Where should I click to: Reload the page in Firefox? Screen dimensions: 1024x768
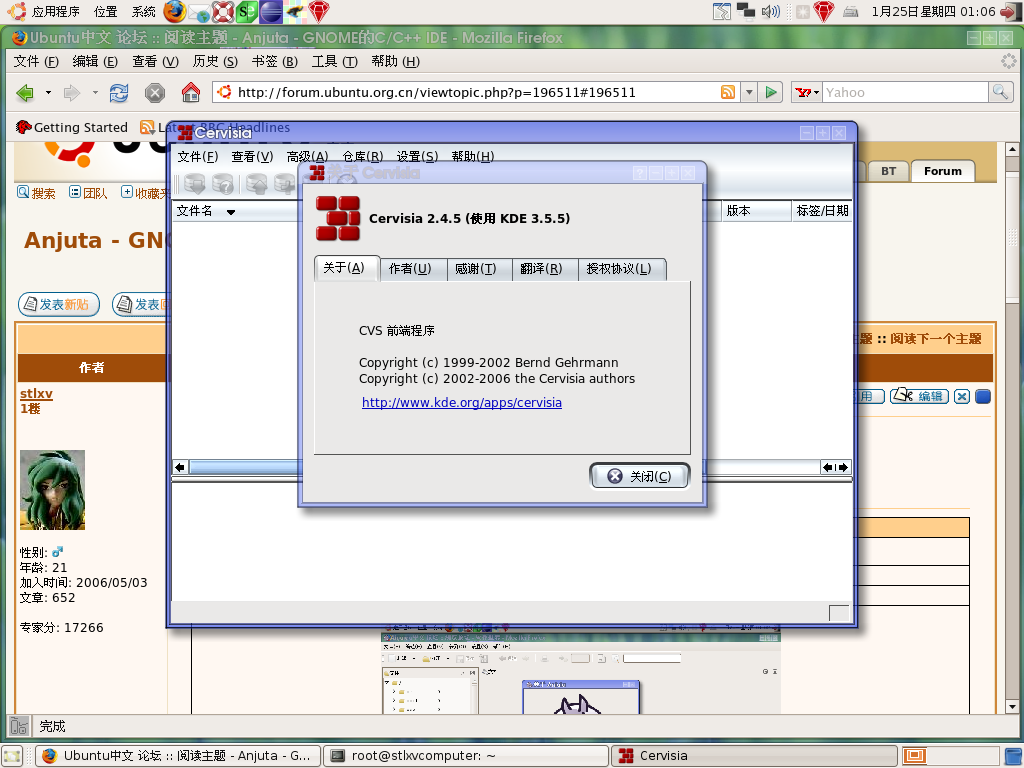(119, 93)
